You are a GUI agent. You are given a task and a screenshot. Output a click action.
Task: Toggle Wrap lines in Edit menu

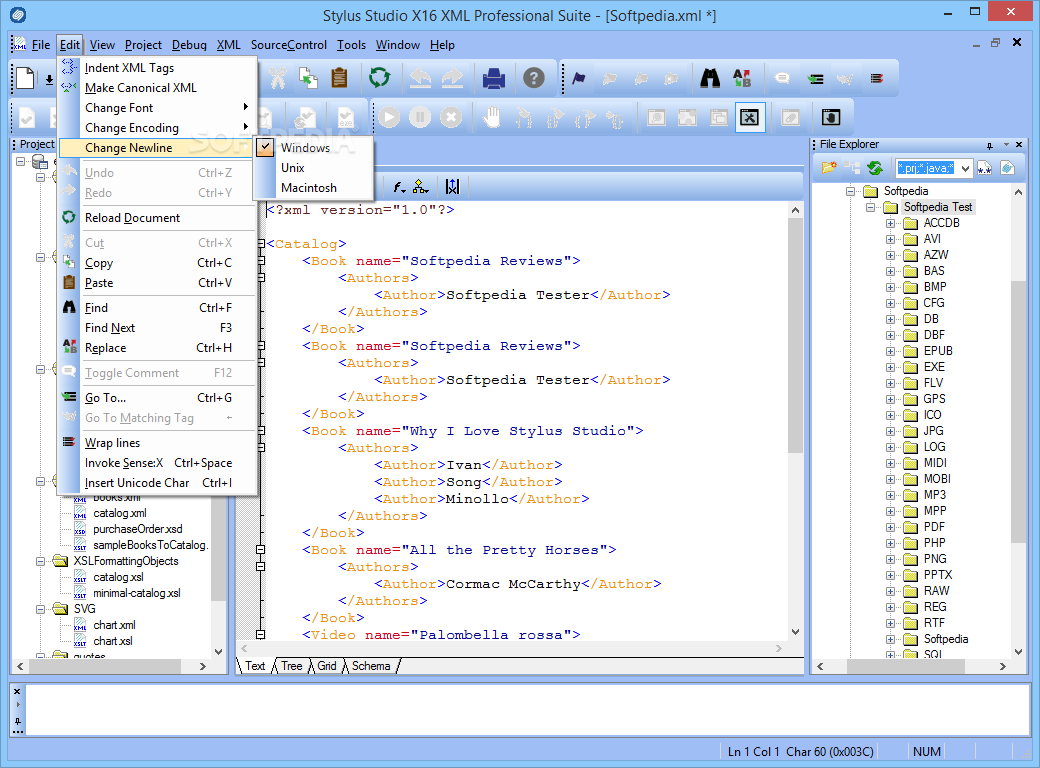click(157, 443)
